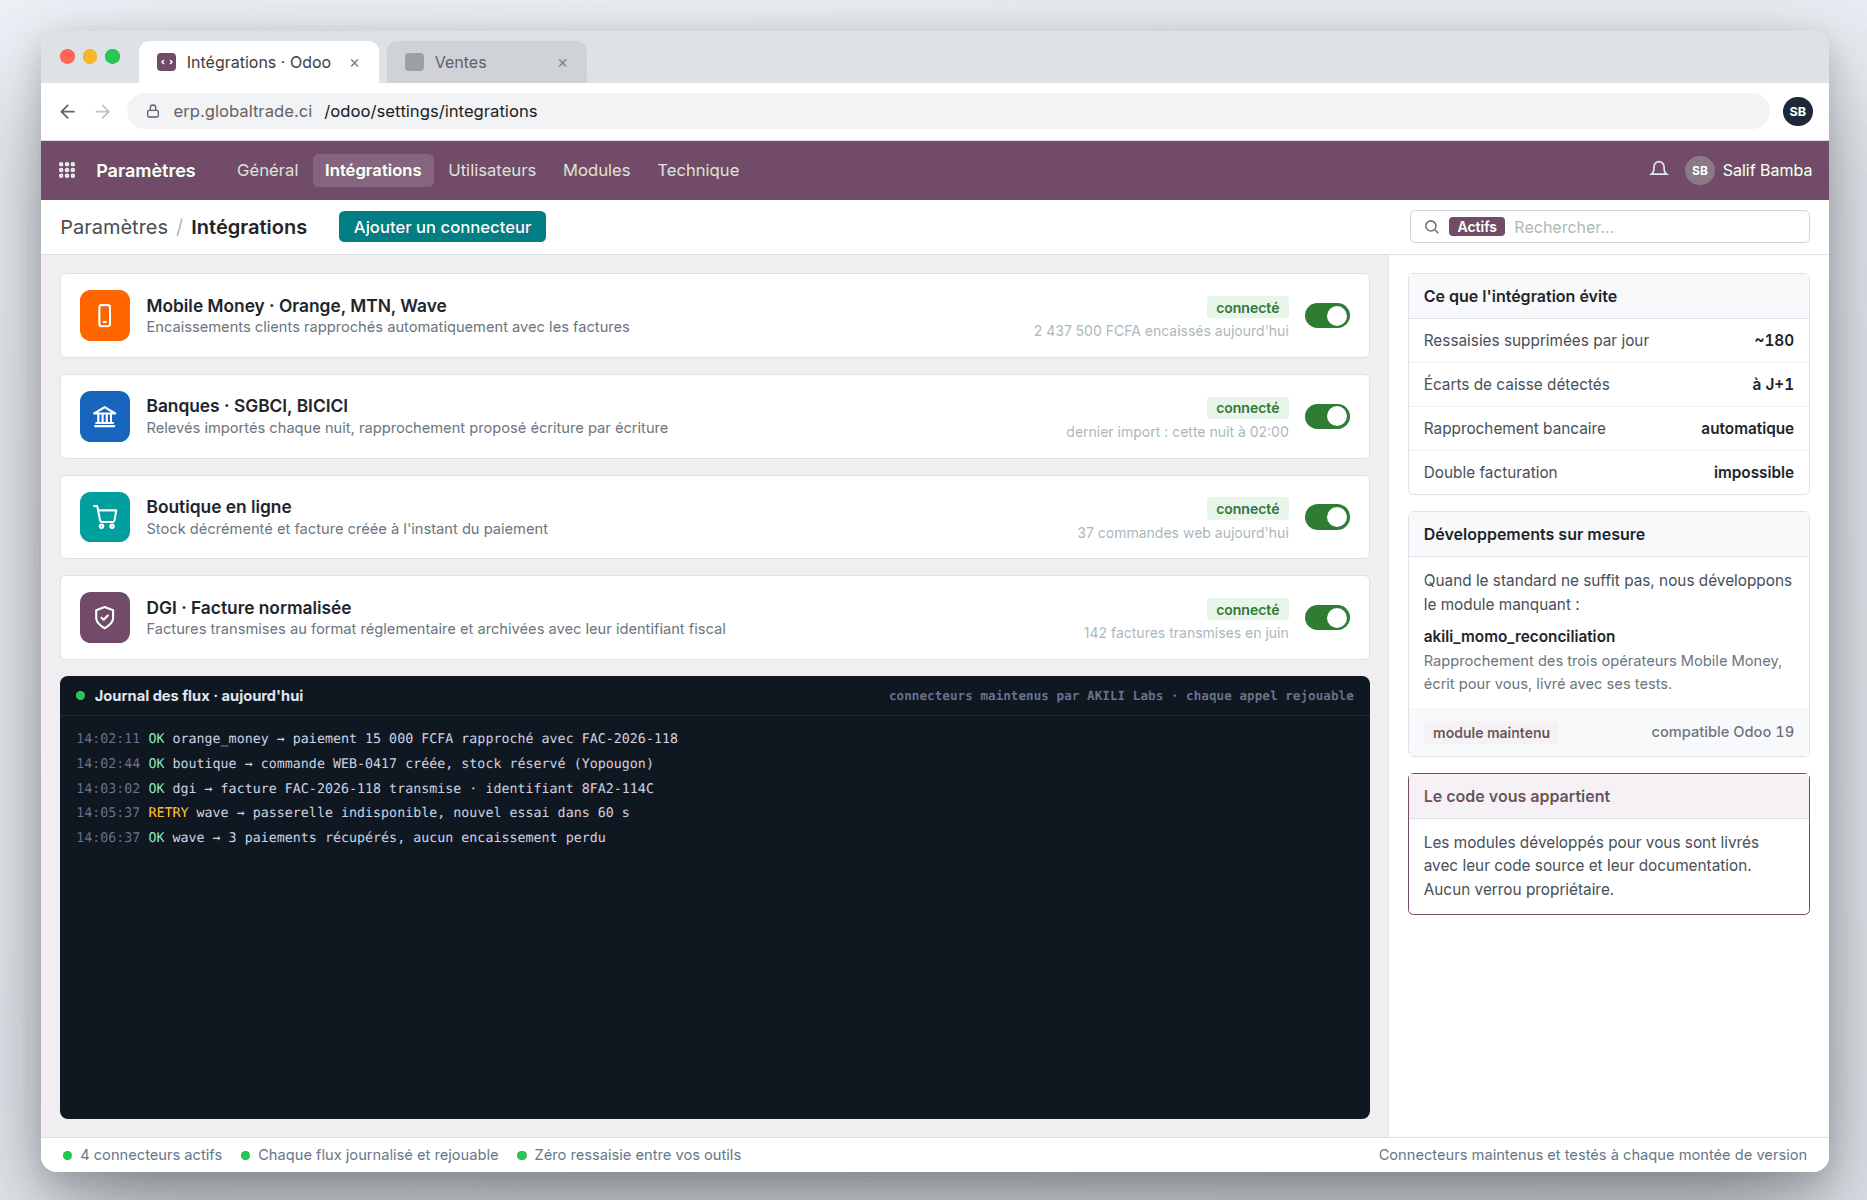The height and width of the screenshot is (1200, 1867).
Task: Click the Actifs filter tag
Action: click(1477, 227)
